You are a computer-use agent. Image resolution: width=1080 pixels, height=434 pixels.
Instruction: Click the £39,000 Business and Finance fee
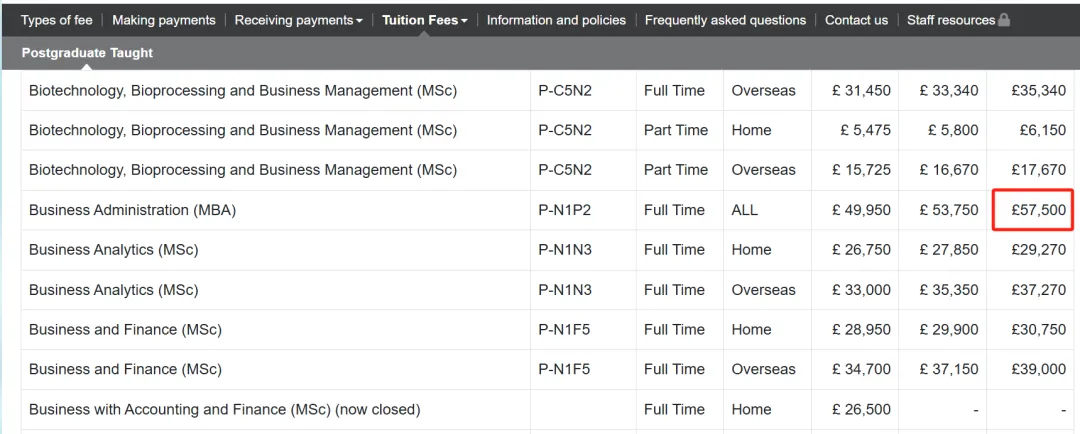click(x=1038, y=369)
